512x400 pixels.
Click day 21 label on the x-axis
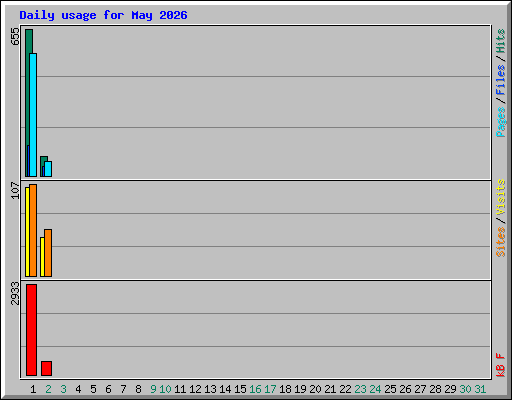pos(330,389)
